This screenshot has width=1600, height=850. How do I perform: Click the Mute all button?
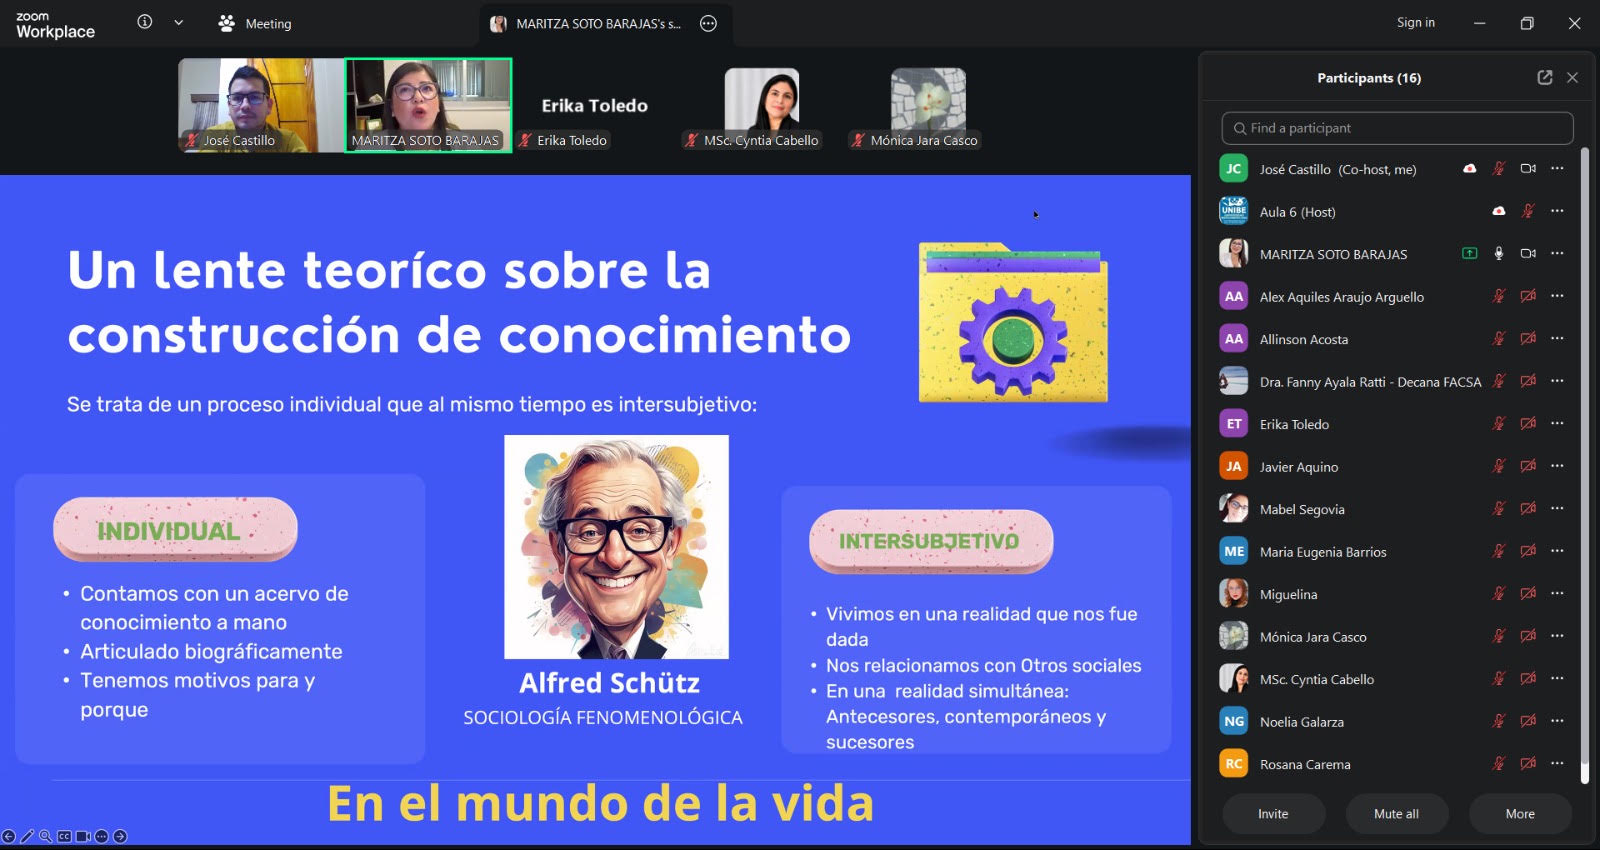coord(1396,814)
